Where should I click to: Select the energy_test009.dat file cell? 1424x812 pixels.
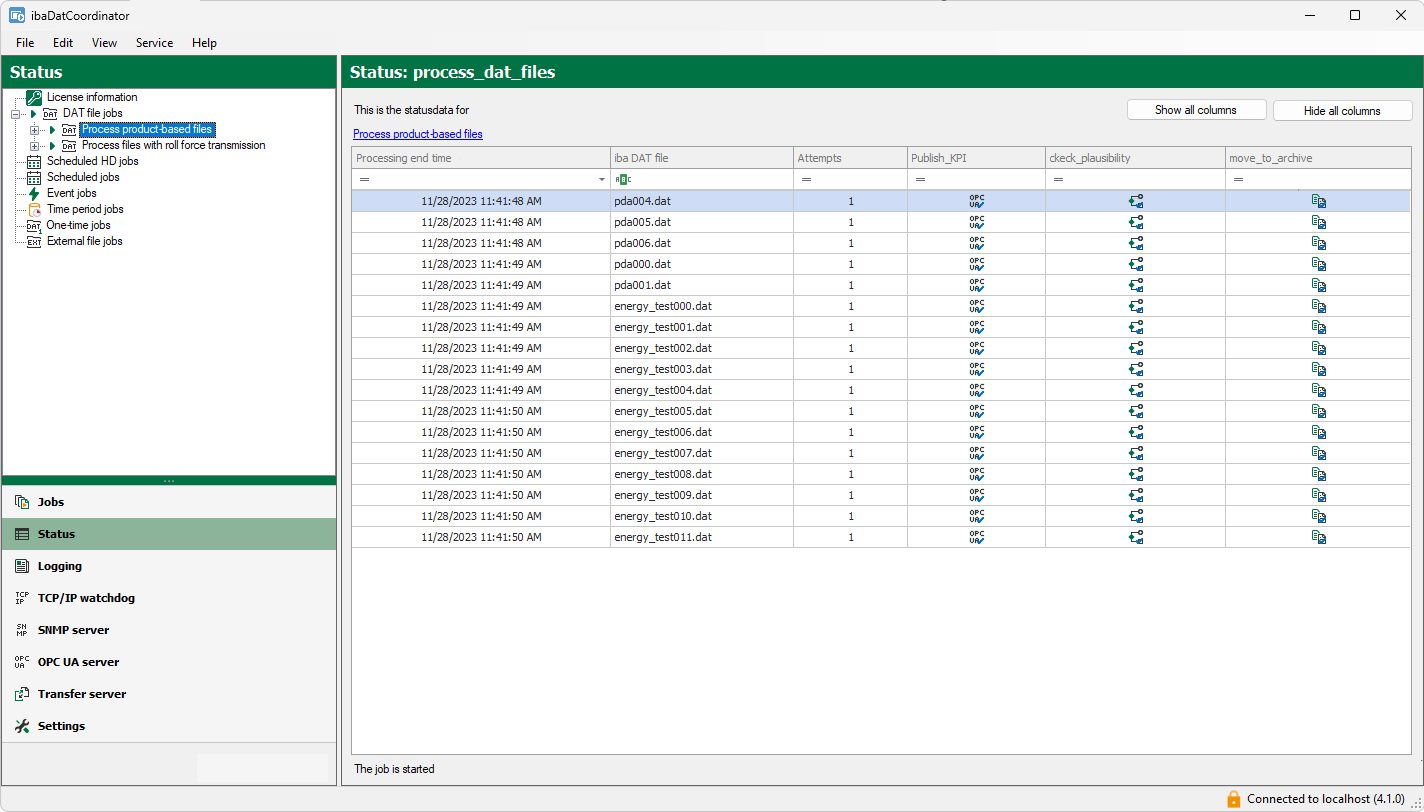[702, 495]
